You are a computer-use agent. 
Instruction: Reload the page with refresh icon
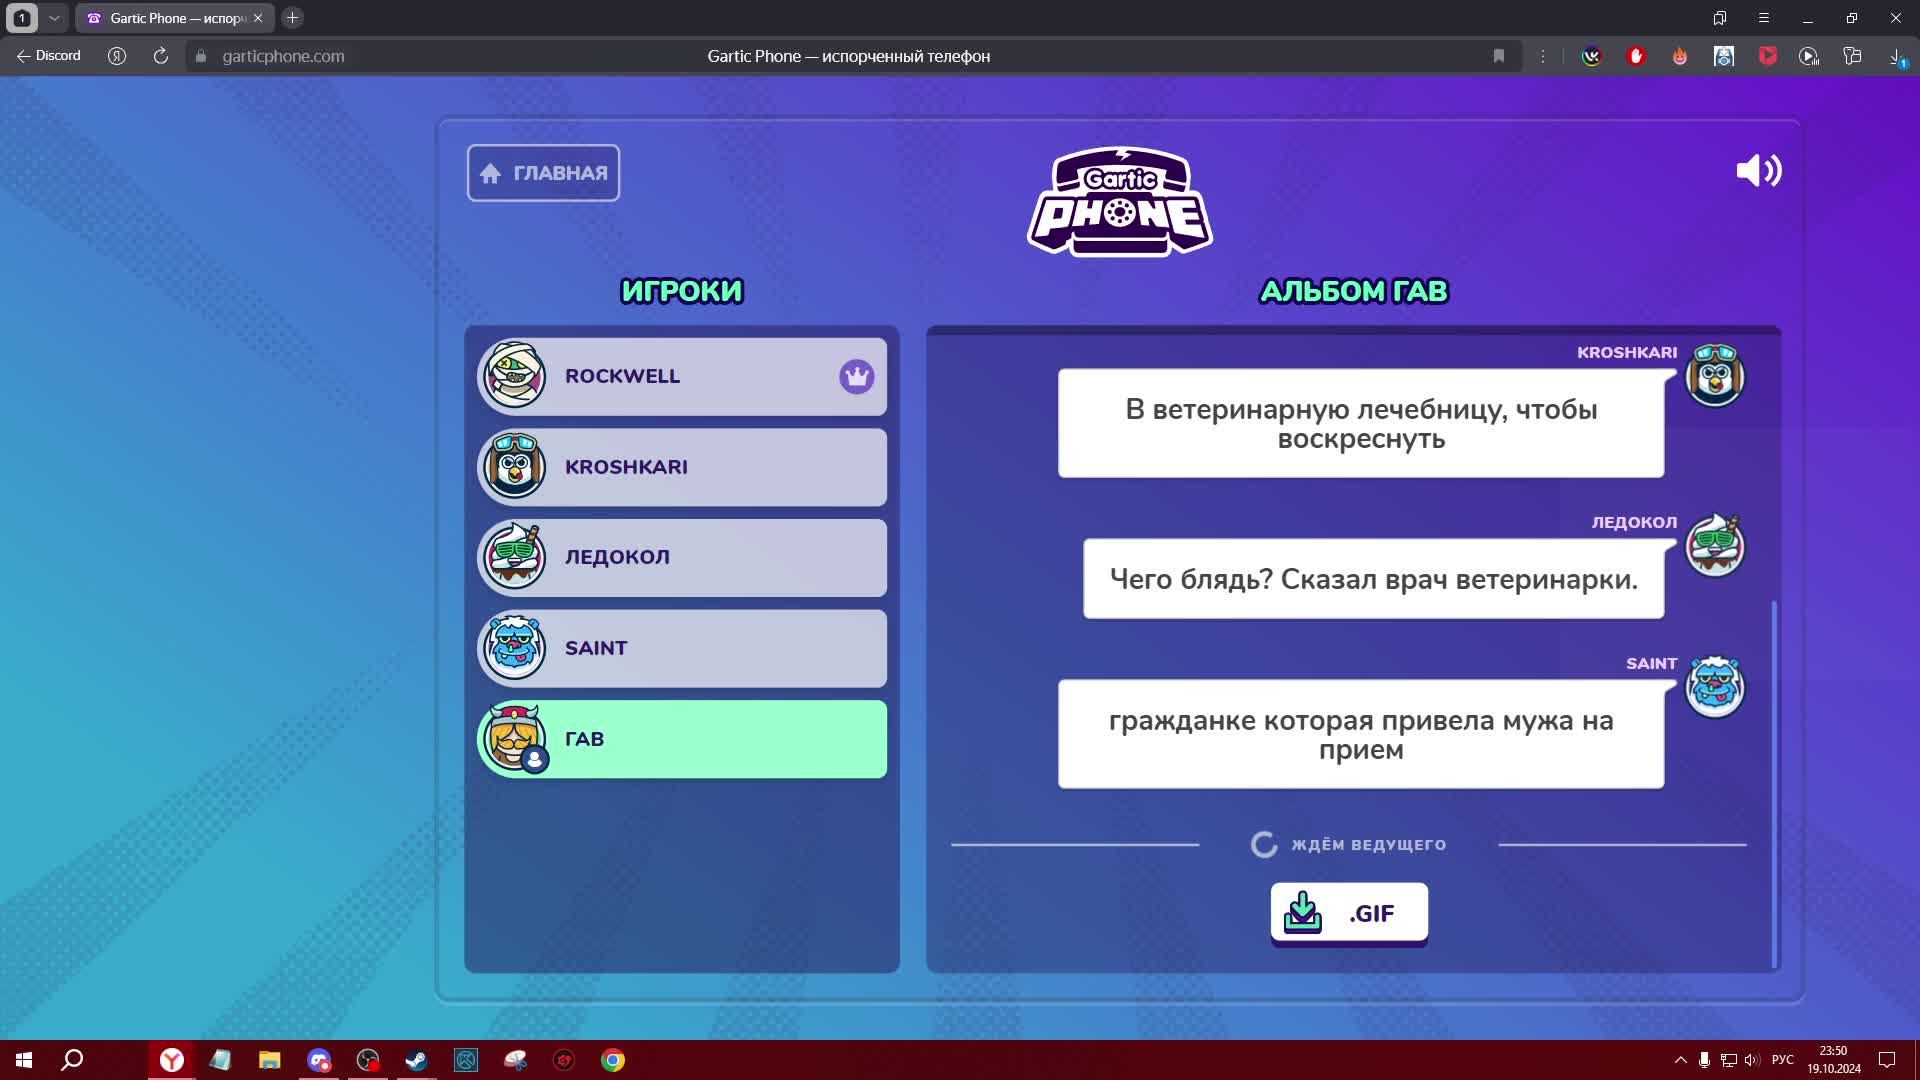(160, 56)
